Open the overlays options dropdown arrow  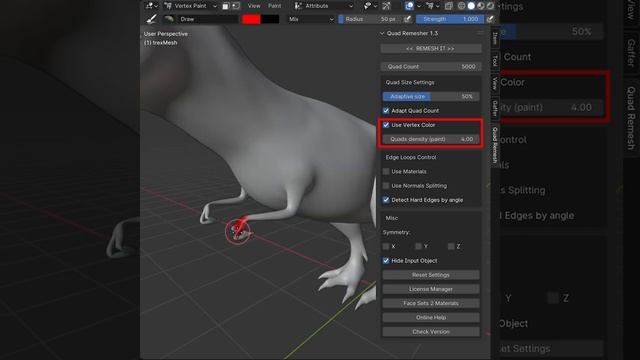(419, 6)
